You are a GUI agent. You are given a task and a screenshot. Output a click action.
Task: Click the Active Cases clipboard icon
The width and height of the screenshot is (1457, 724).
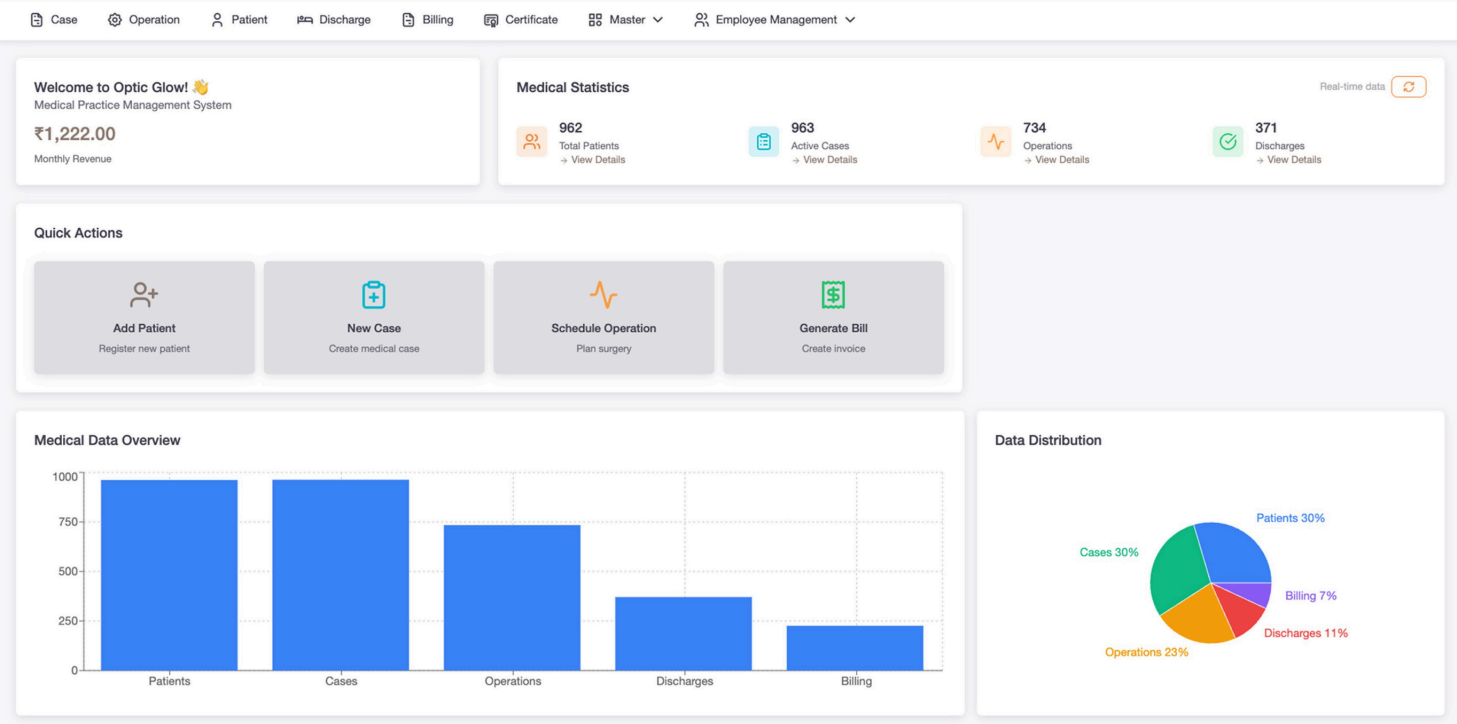pyautogui.click(x=764, y=142)
